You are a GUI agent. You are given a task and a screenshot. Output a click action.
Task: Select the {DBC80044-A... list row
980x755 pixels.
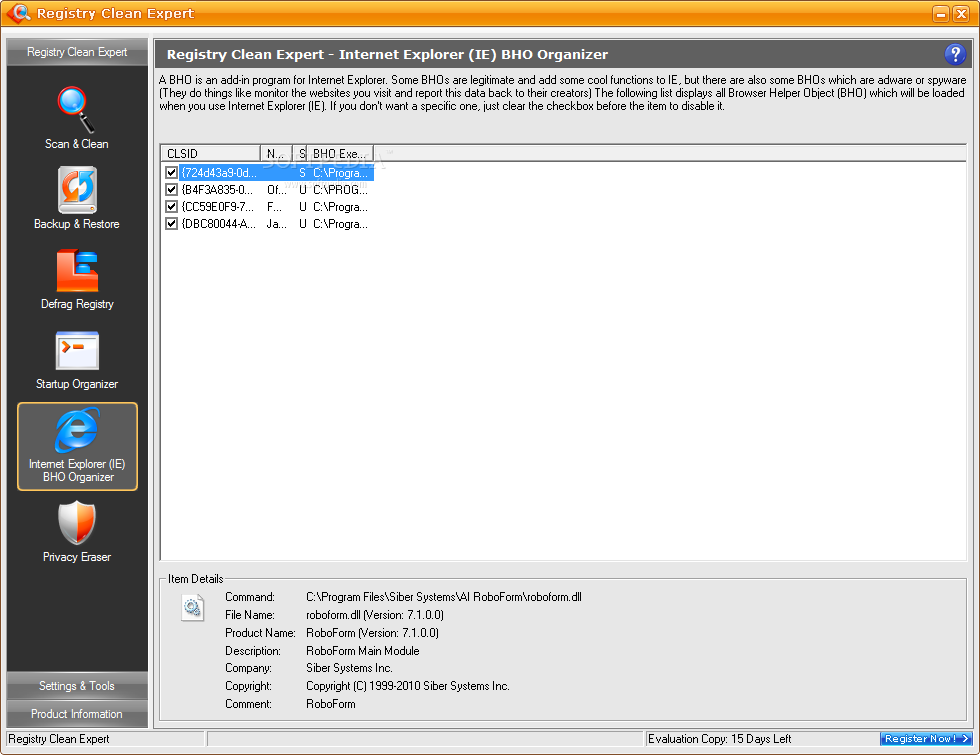(269, 223)
